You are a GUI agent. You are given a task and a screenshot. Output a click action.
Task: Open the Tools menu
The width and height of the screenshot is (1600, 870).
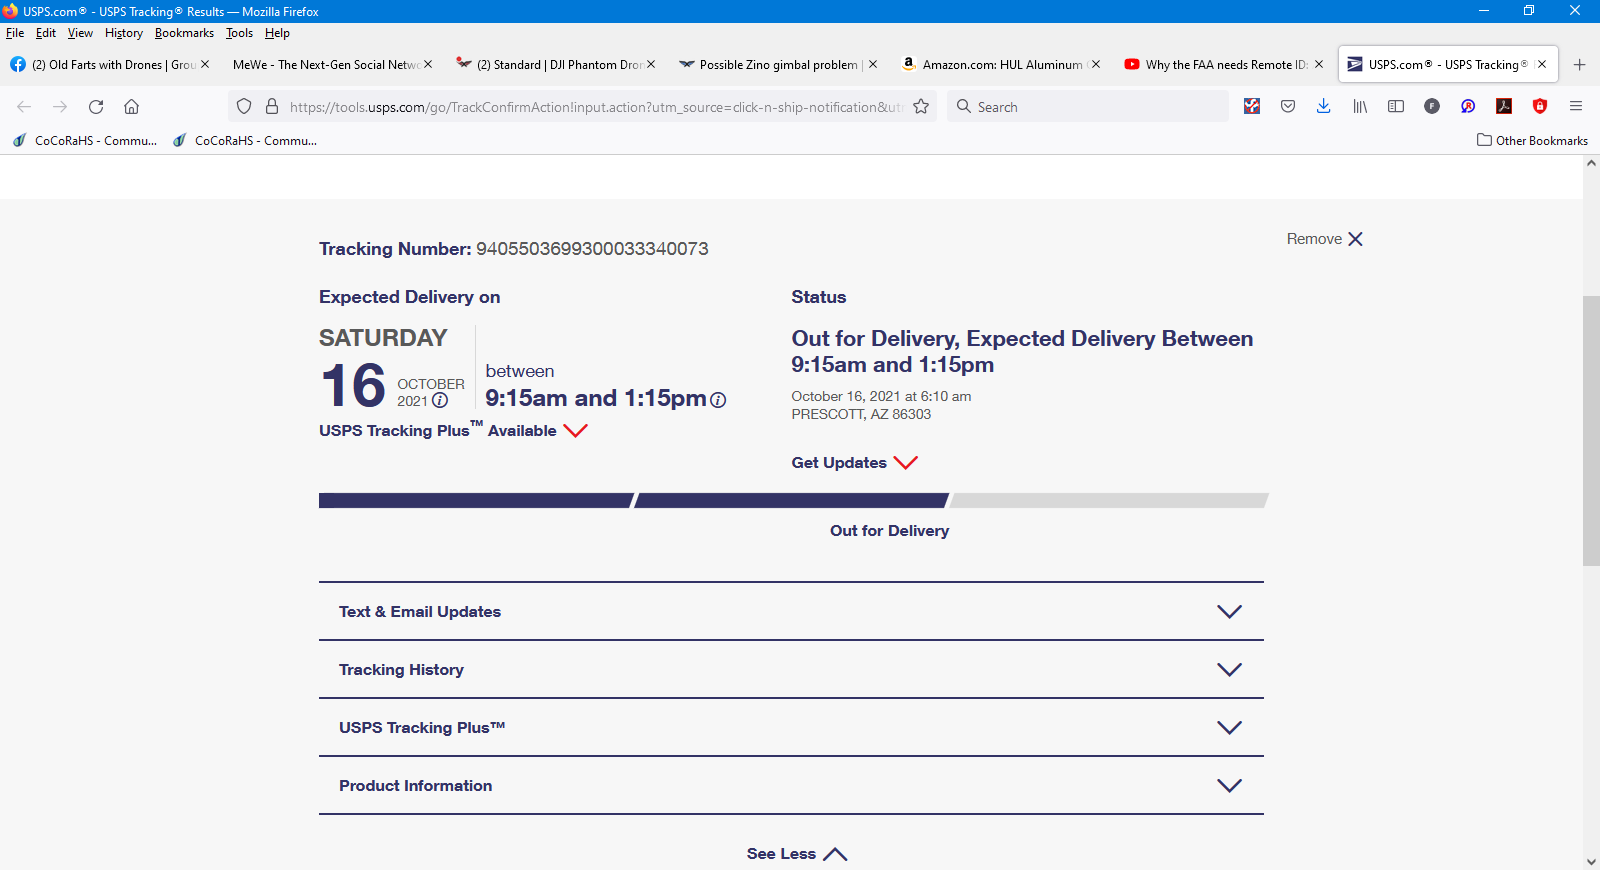click(239, 33)
